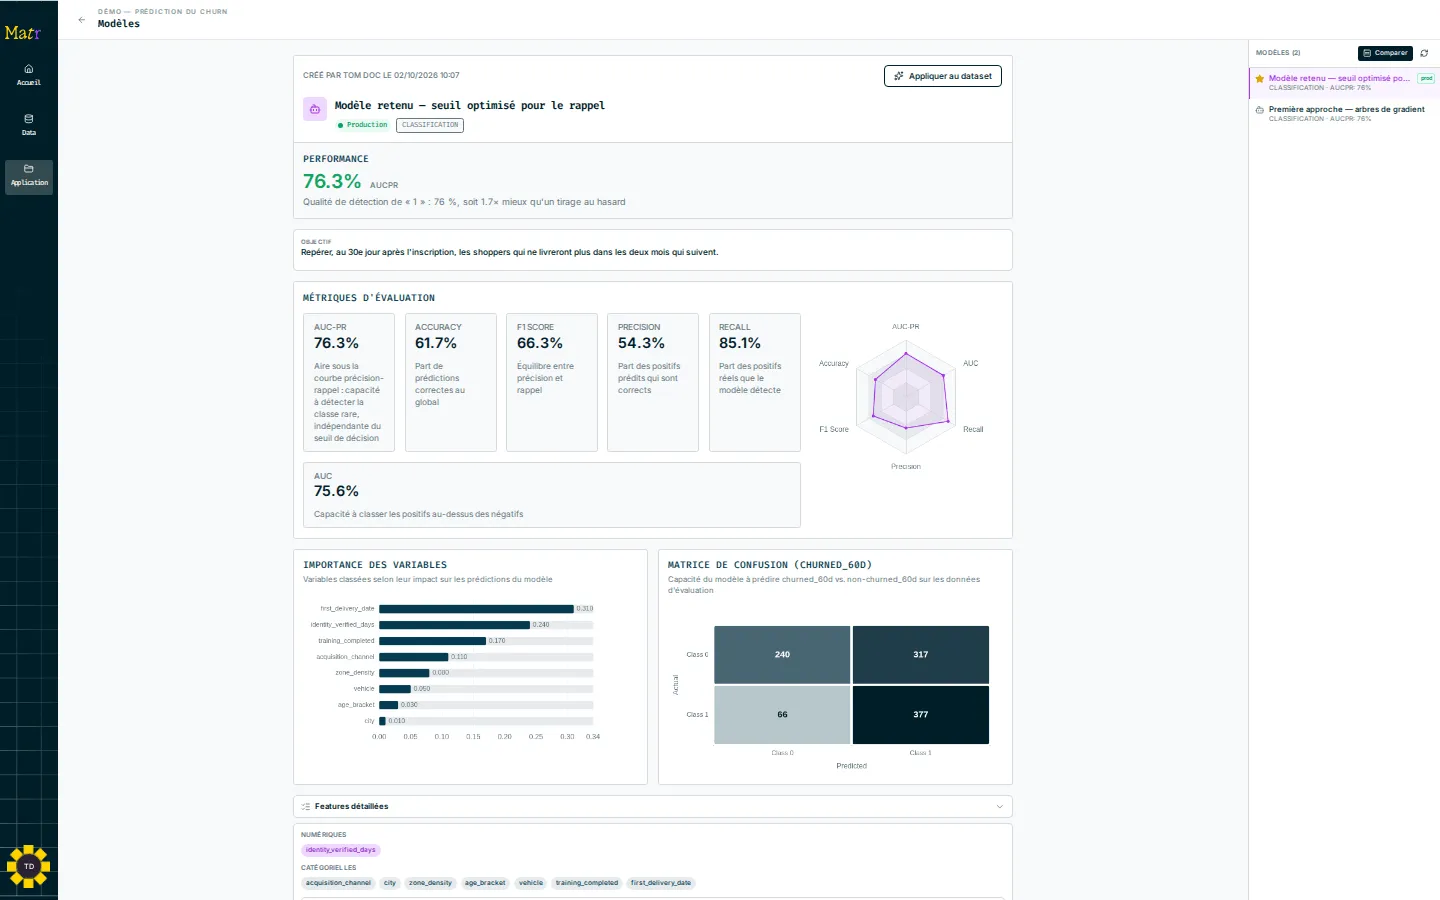Click the identity_verified_days importance bar
The height and width of the screenshot is (900, 1440).
click(454, 625)
